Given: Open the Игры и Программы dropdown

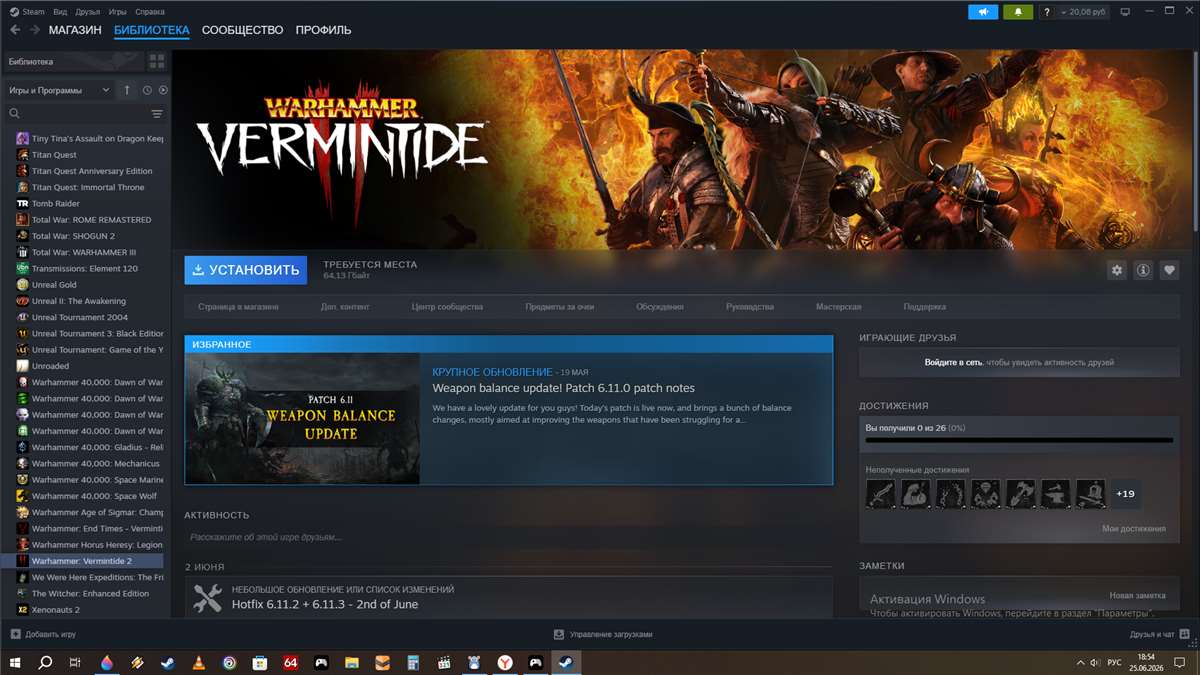Looking at the screenshot, I should pyautogui.click(x=60, y=90).
